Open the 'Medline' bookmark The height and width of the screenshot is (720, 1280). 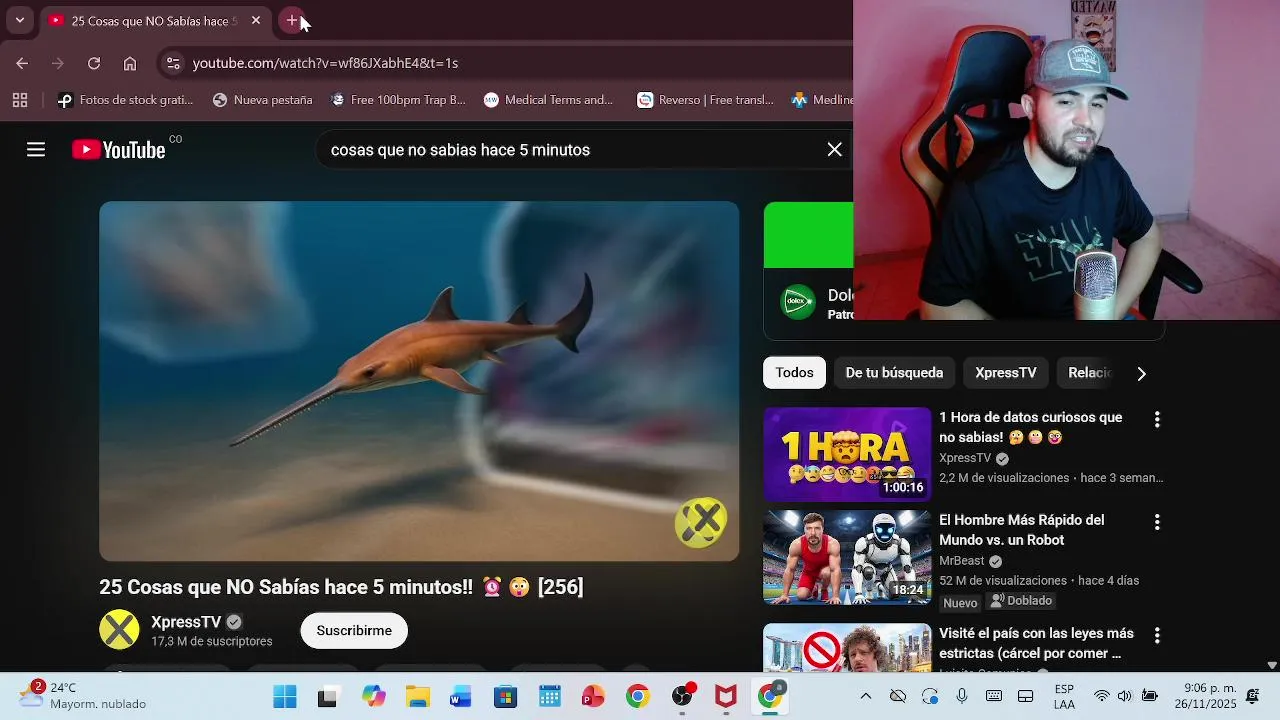822,100
